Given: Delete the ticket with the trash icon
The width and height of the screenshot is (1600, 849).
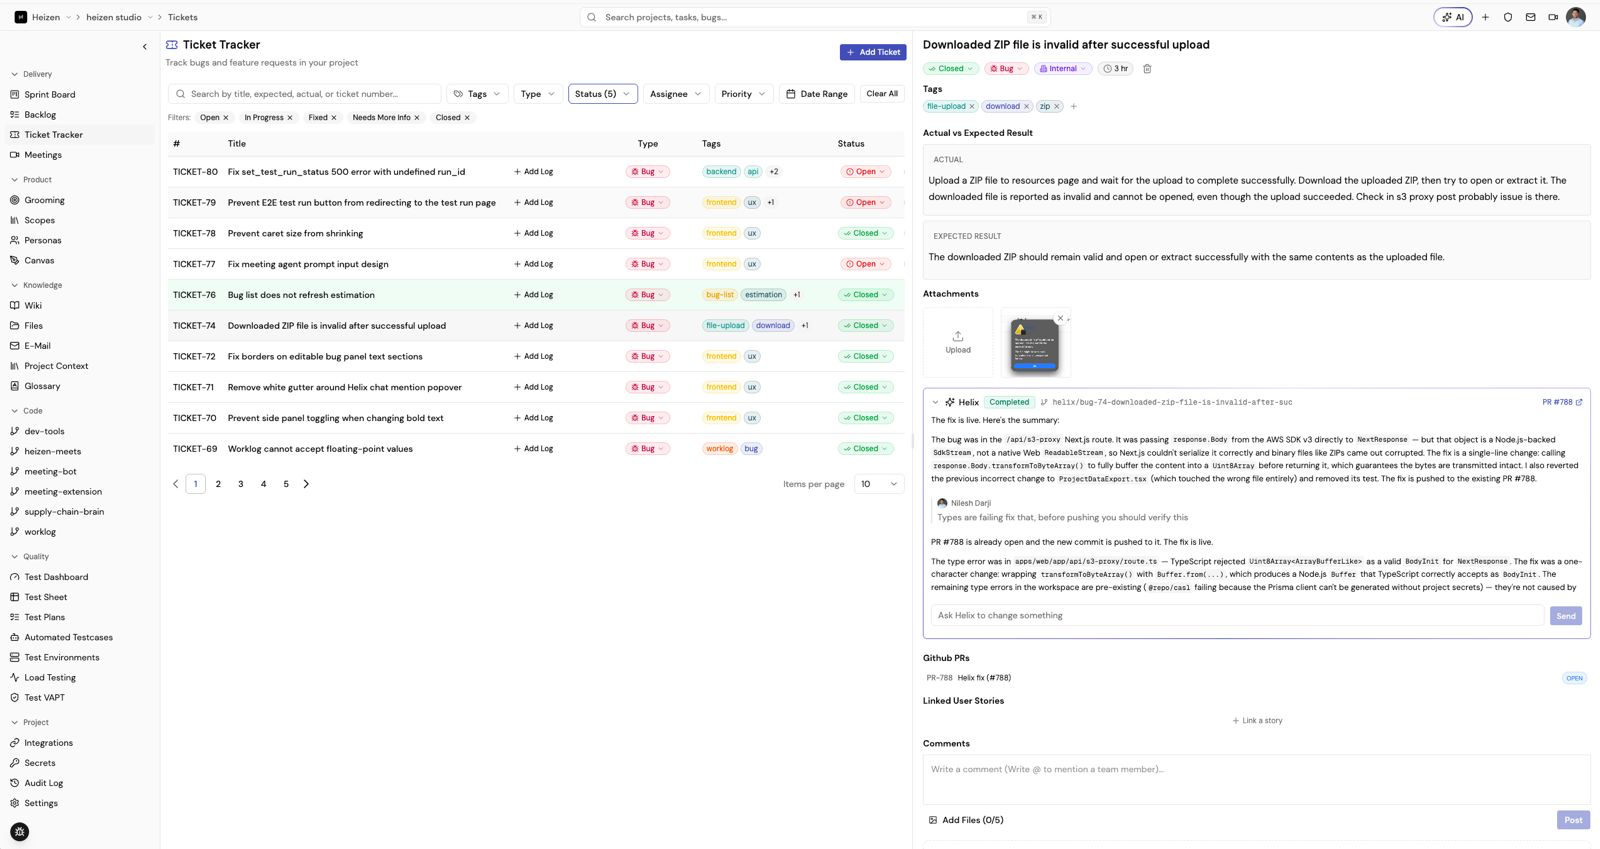Looking at the screenshot, I should [1147, 69].
